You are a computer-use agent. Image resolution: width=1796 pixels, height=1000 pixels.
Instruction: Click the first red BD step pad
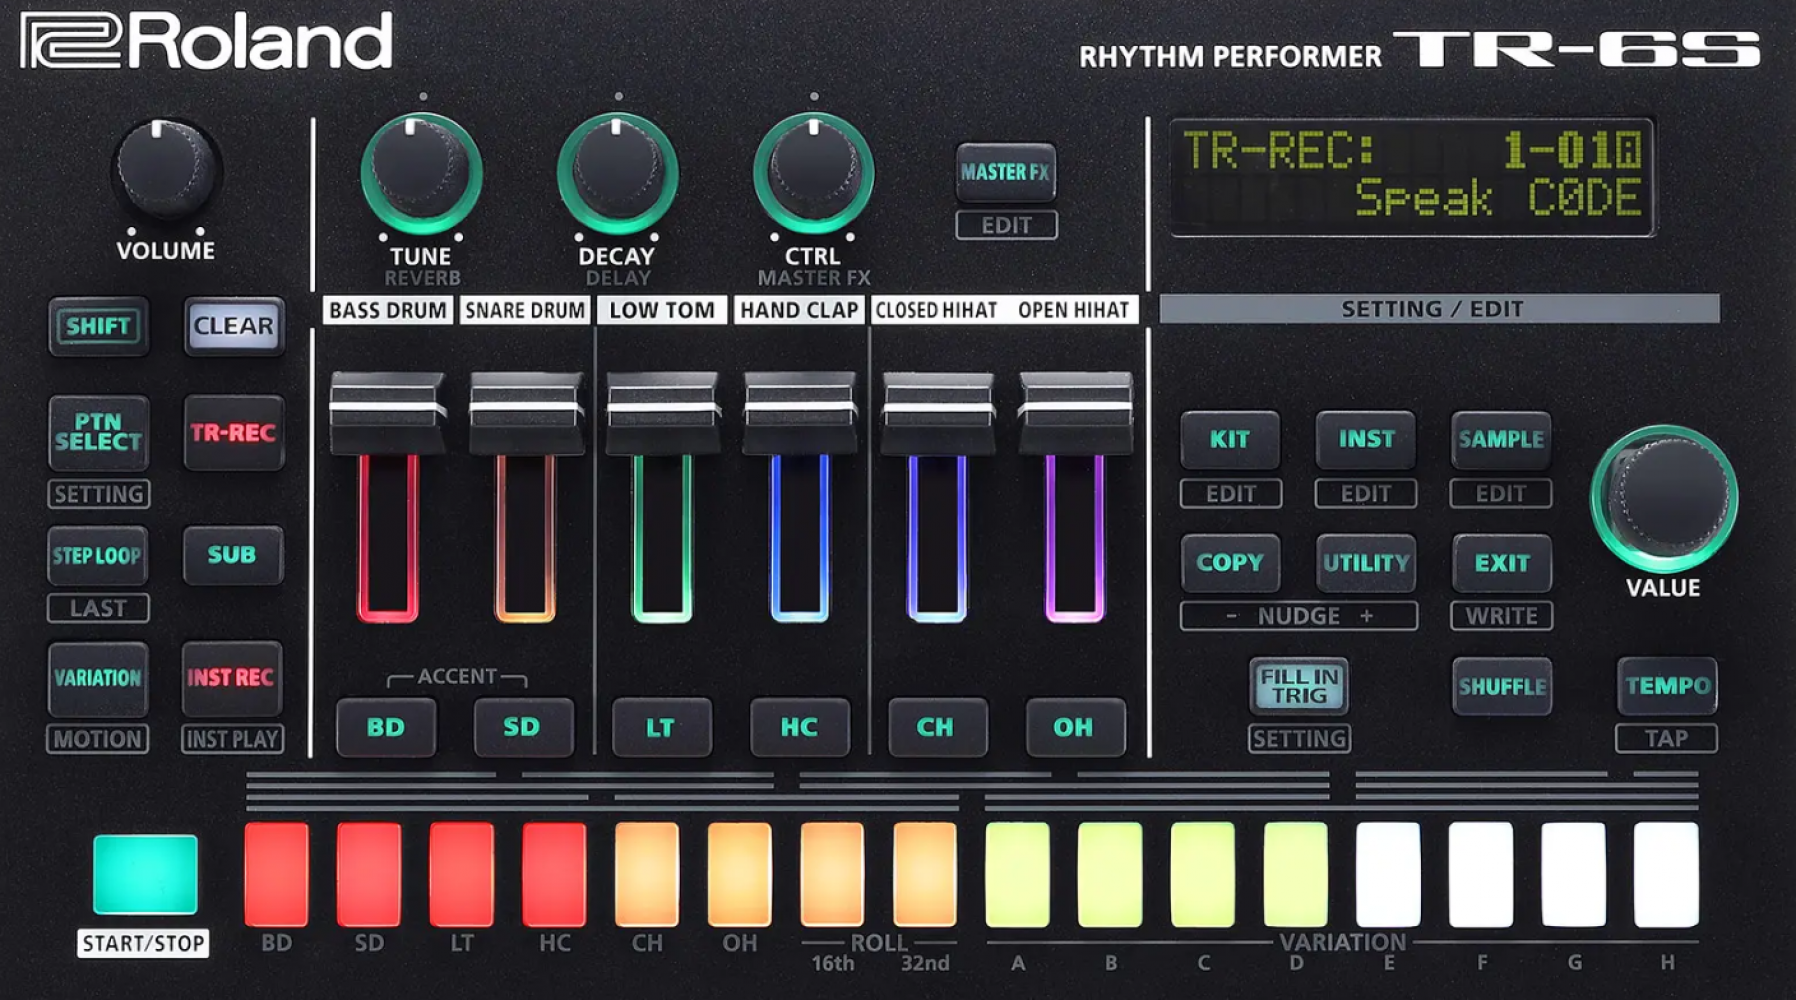coord(276,874)
